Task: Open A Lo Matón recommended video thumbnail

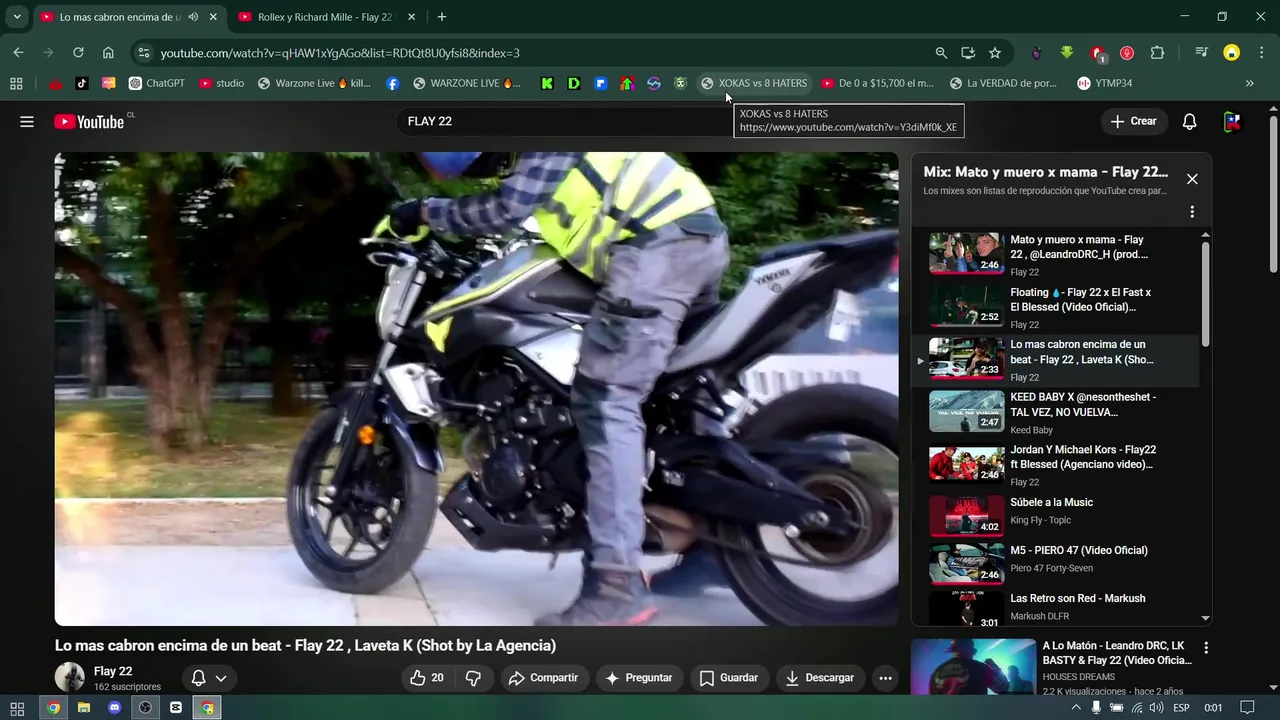Action: coord(973,667)
